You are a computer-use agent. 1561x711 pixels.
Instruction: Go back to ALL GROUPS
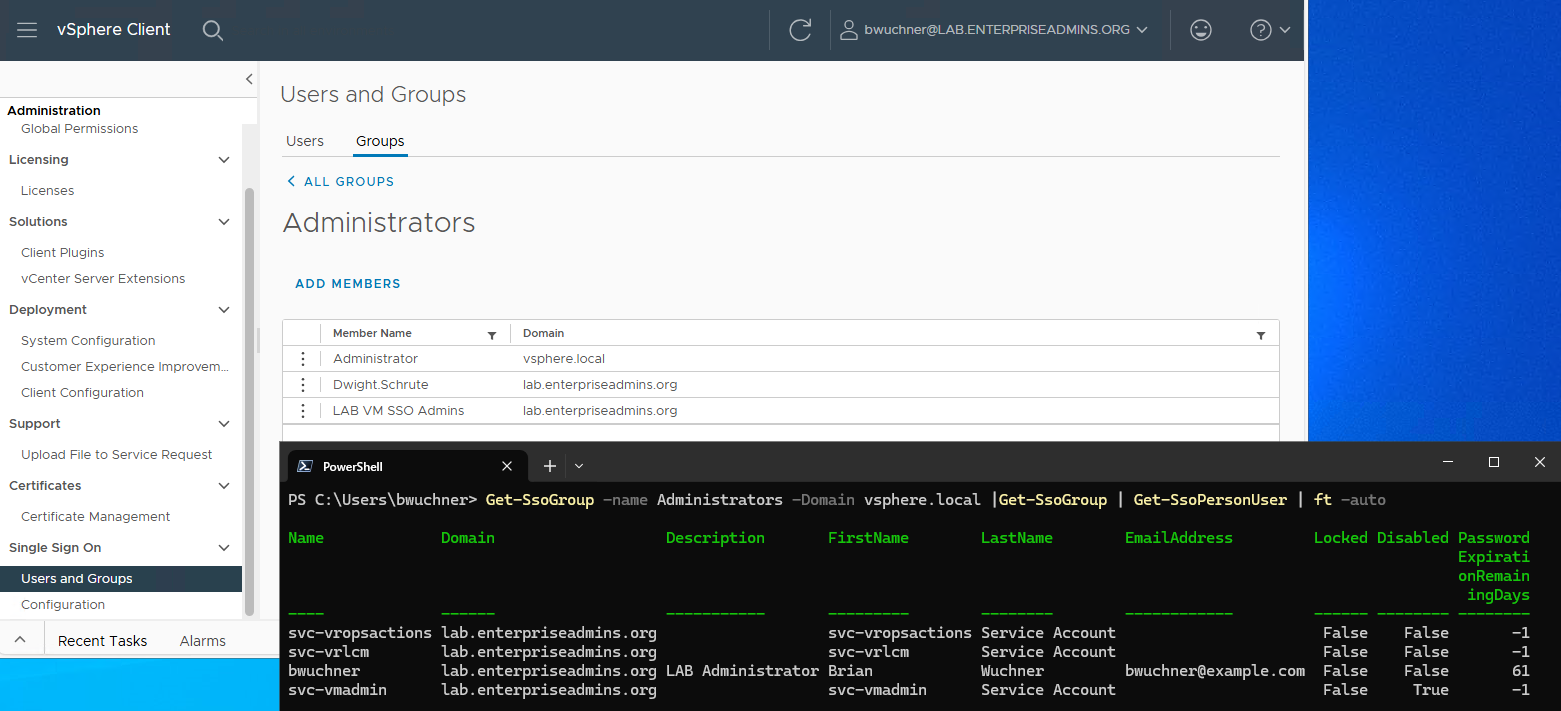(340, 182)
